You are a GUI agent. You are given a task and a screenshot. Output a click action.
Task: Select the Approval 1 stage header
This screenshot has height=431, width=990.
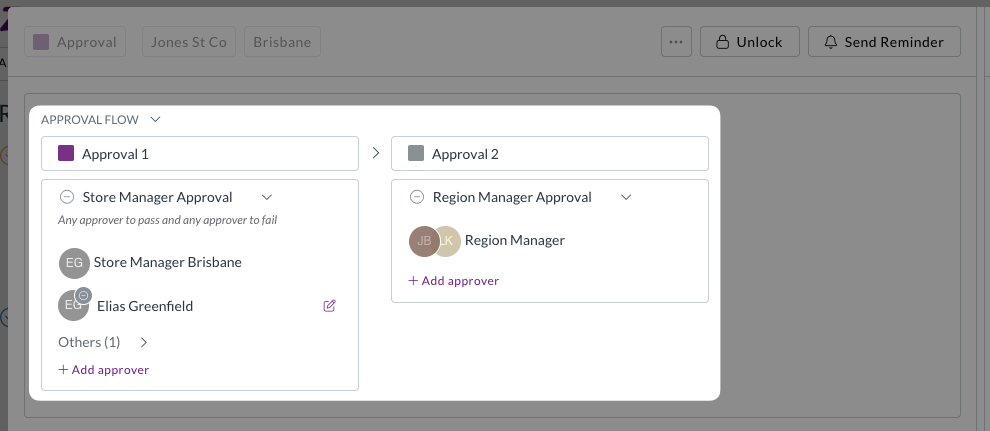tap(200, 154)
